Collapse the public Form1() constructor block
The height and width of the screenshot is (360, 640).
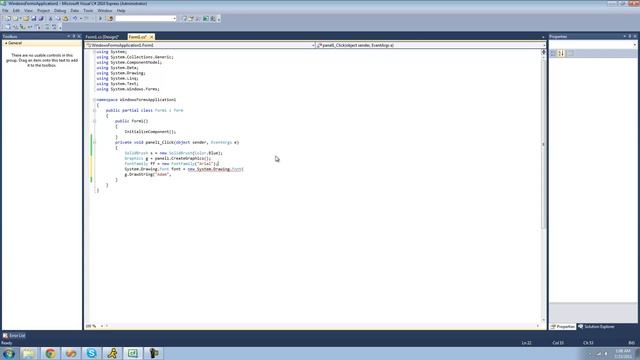(94, 121)
